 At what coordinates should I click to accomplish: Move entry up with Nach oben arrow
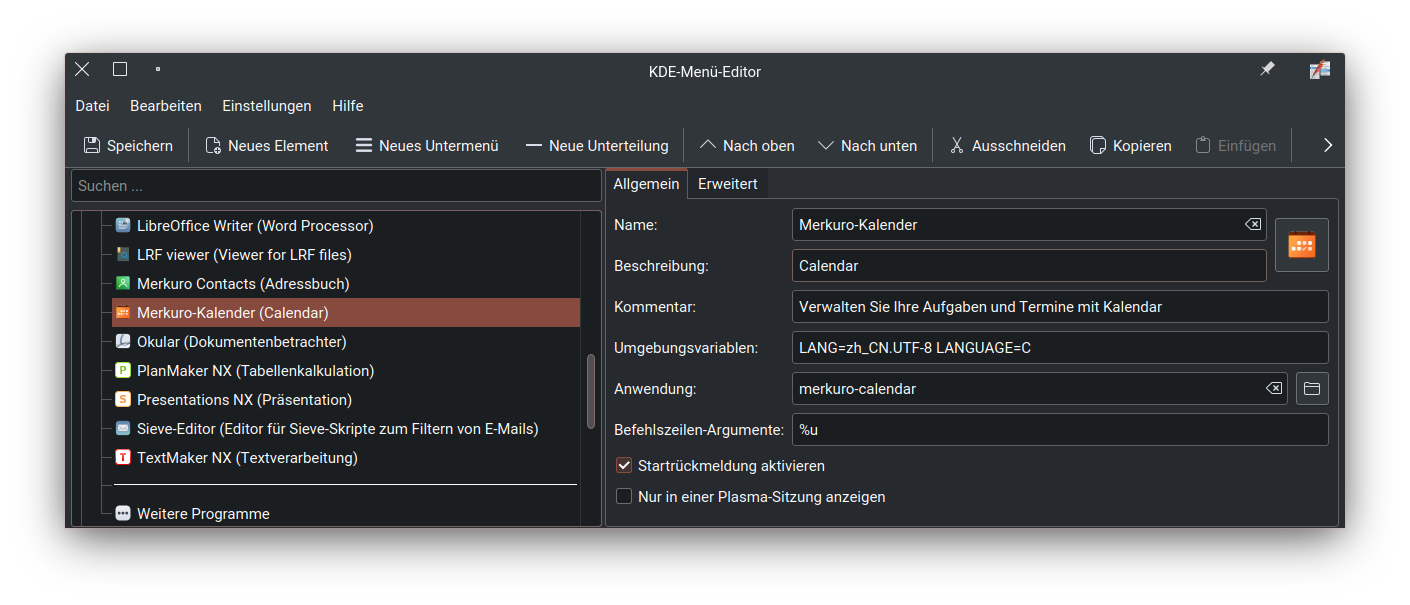point(708,146)
